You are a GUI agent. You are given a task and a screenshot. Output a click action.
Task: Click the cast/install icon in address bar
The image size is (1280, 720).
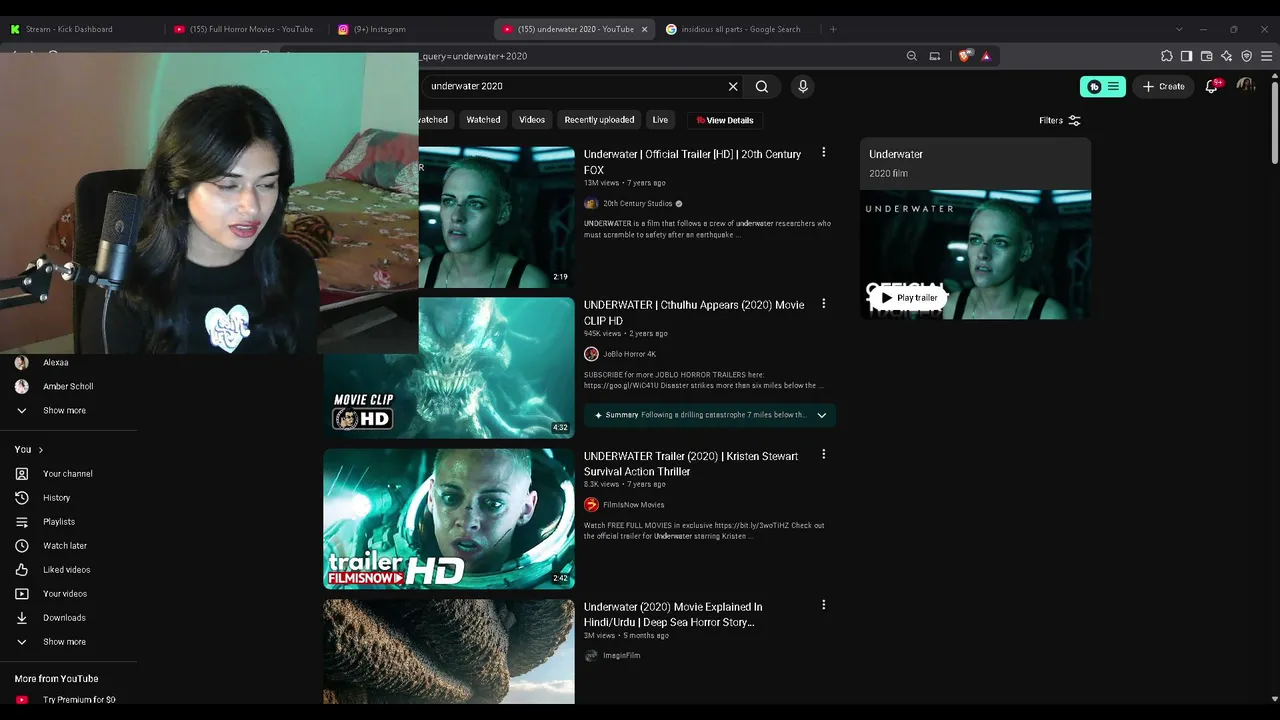(x=935, y=56)
